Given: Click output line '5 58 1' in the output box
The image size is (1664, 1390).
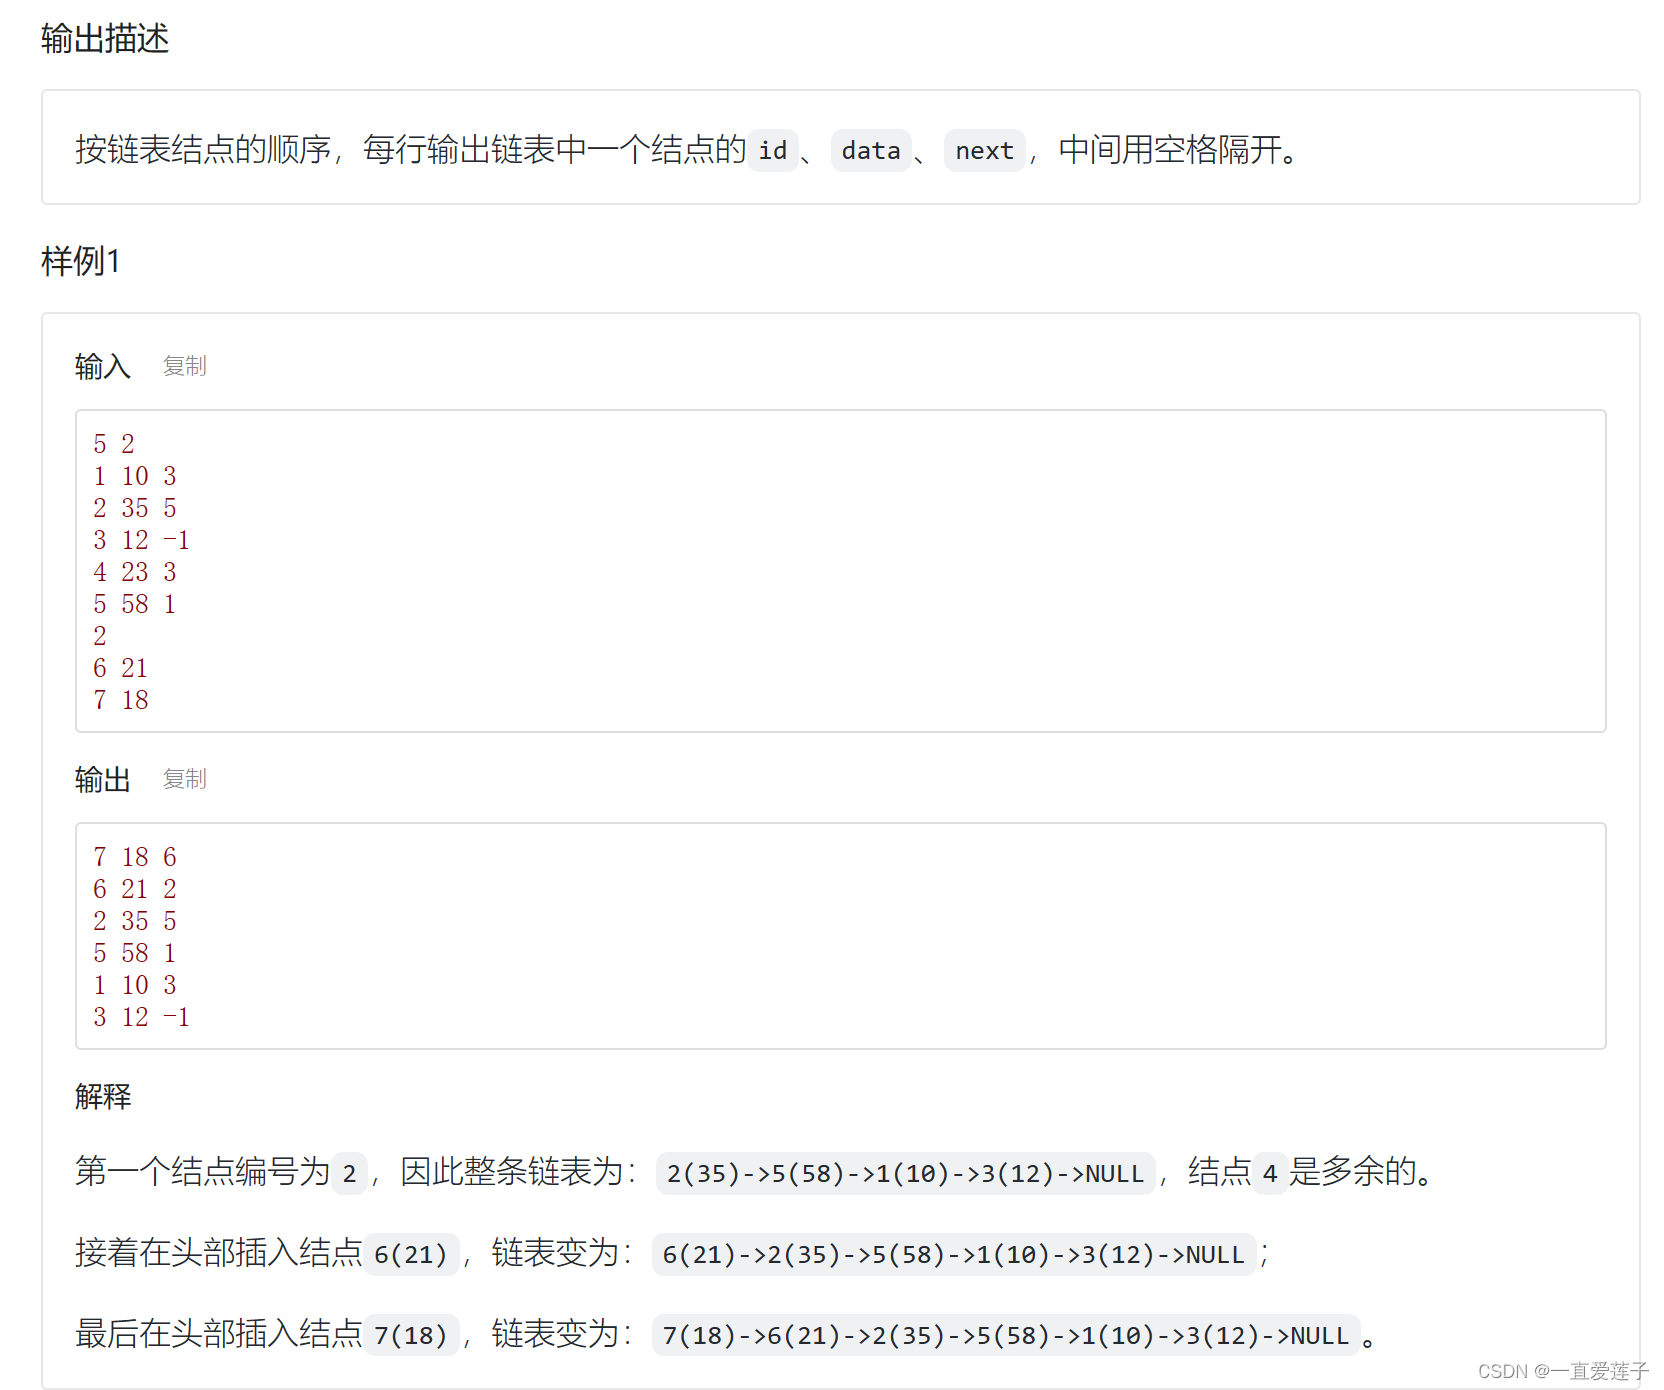Looking at the screenshot, I should click(x=135, y=953).
